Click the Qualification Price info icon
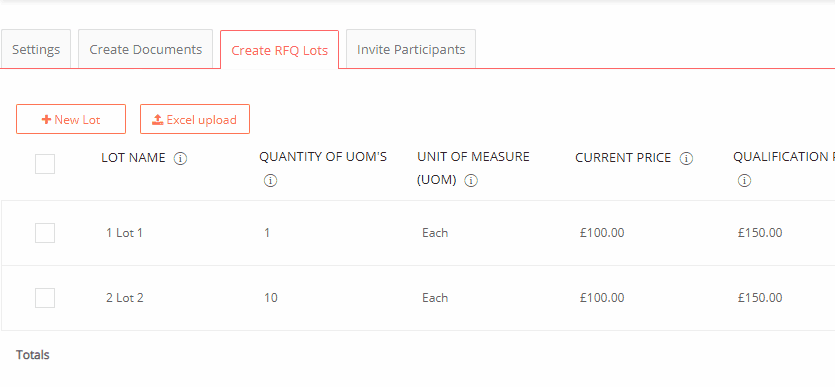835x387 pixels. pyautogui.click(x=744, y=181)
